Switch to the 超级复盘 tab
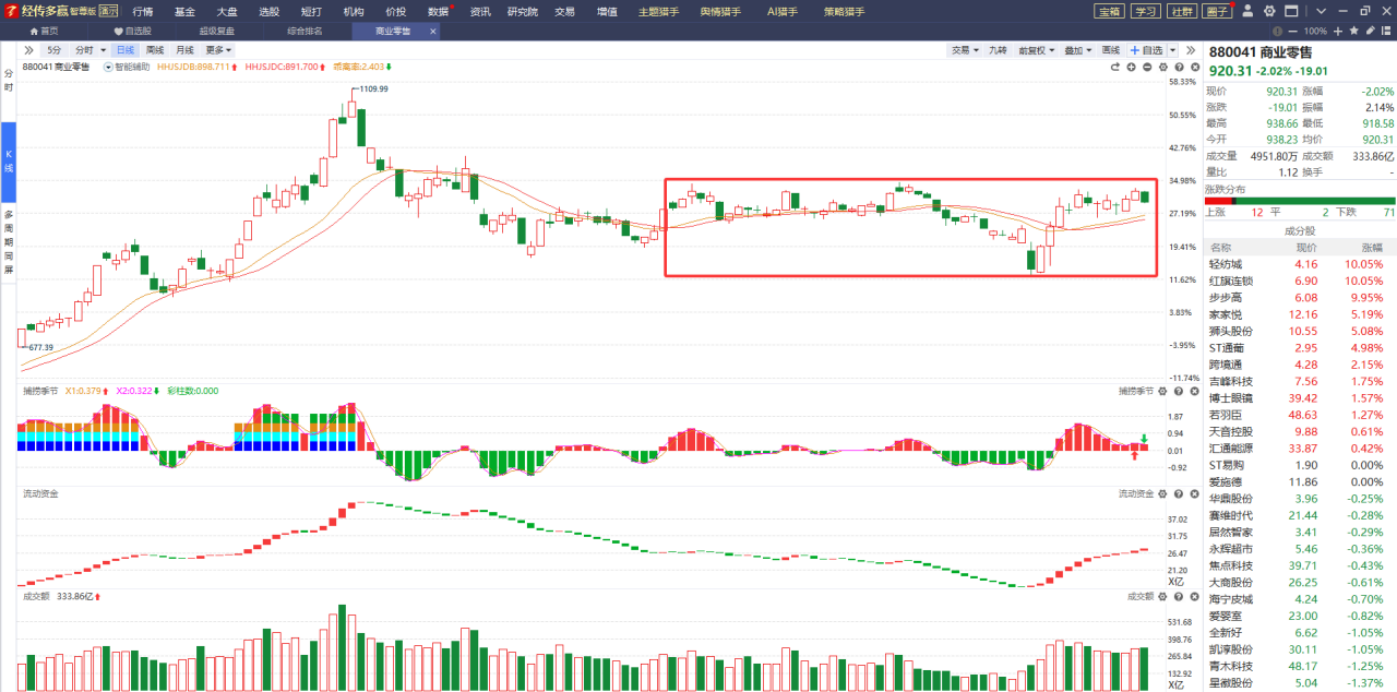Screen dimensions: 1397x692 coord(216,31)
